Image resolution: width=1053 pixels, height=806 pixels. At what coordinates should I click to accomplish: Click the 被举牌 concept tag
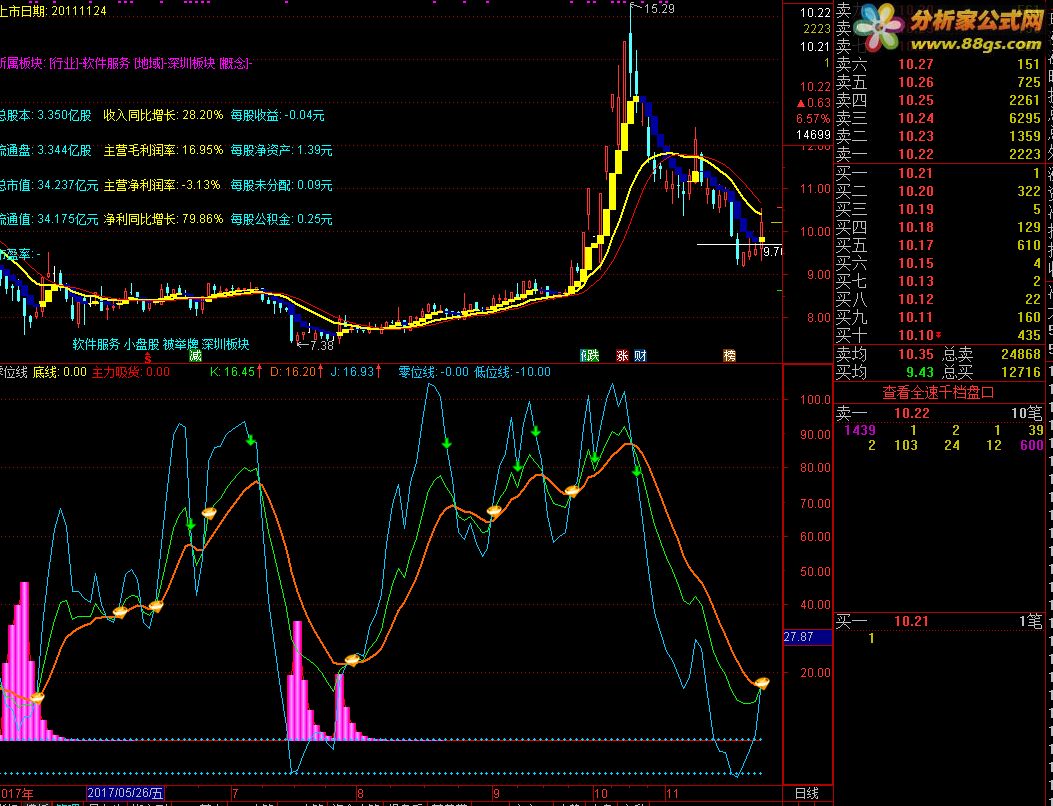point(181,345)
